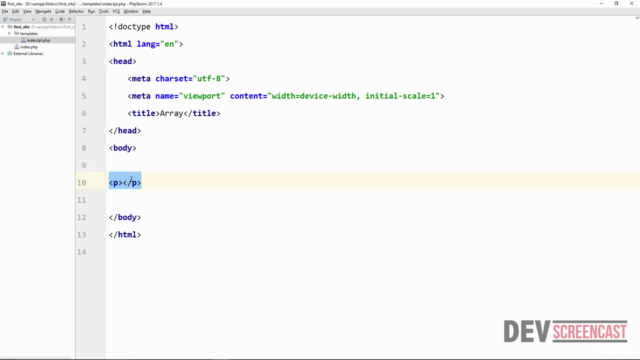Click the PhpStorm window icon in title bar

[x=3, y=3]
